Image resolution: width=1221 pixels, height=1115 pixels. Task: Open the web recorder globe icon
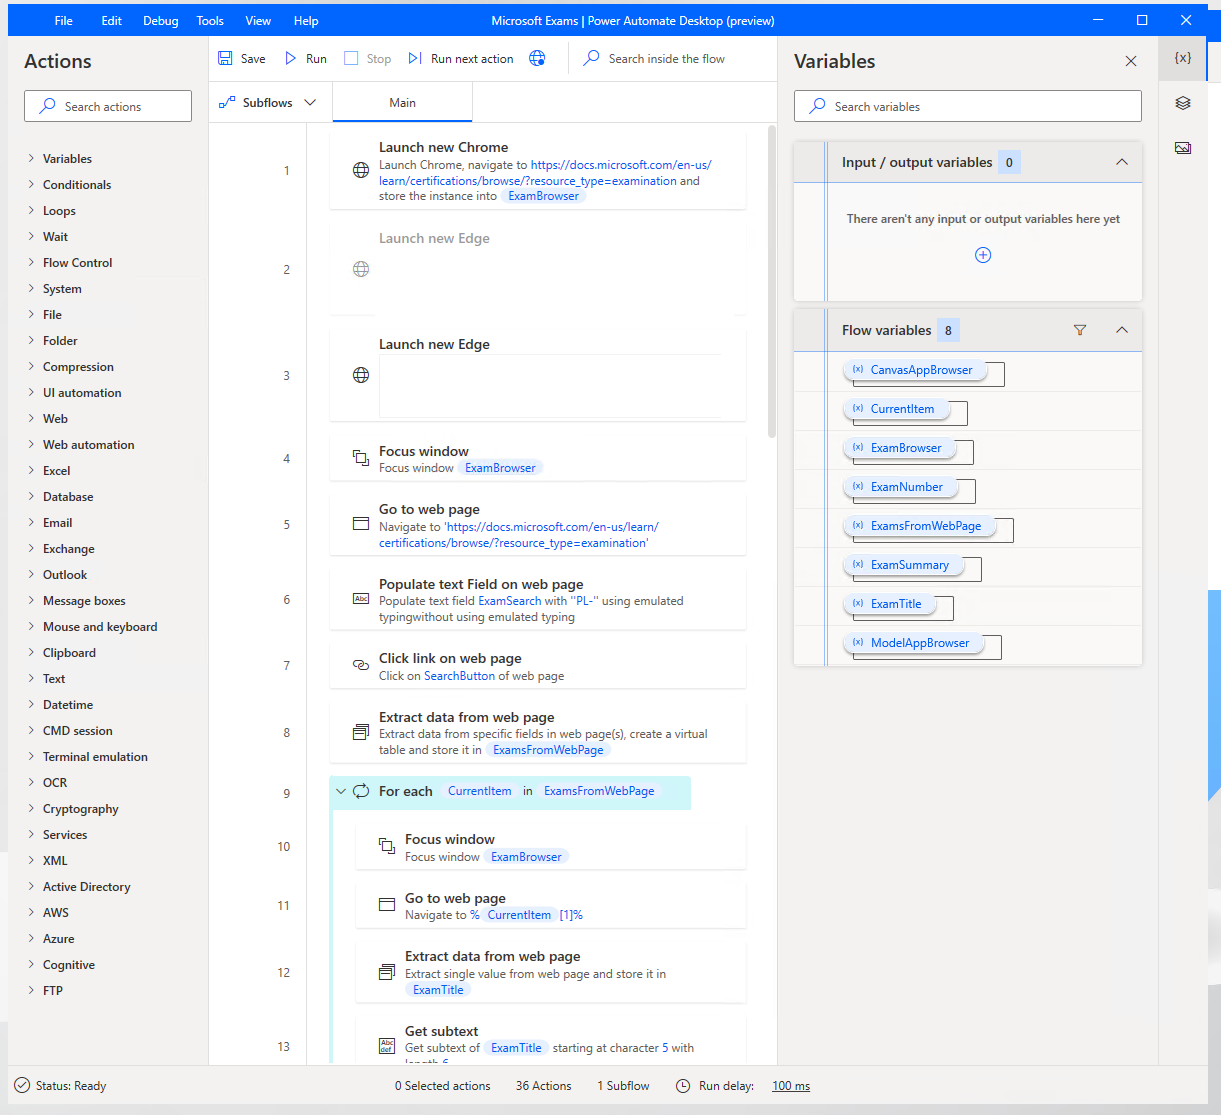[x=537, y=59]
